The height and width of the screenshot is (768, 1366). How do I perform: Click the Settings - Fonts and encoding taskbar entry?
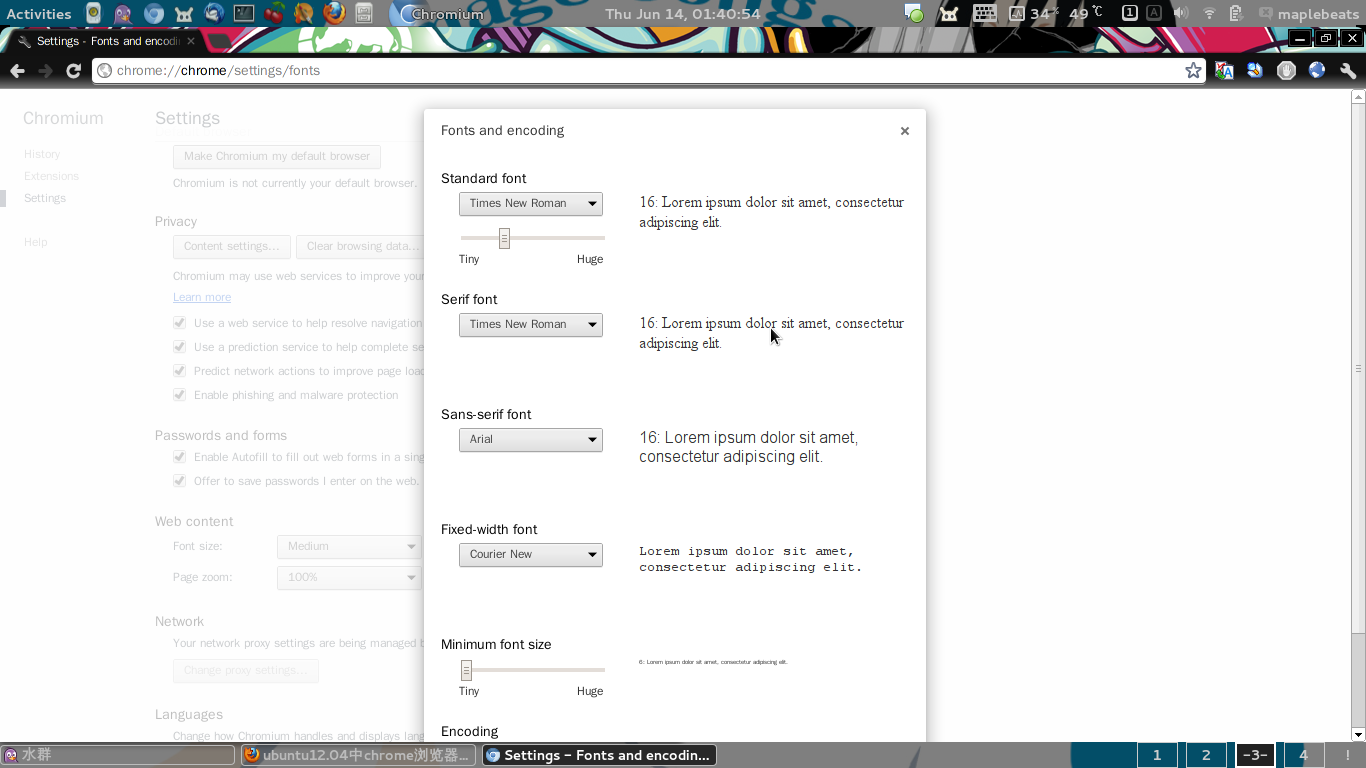600,755
